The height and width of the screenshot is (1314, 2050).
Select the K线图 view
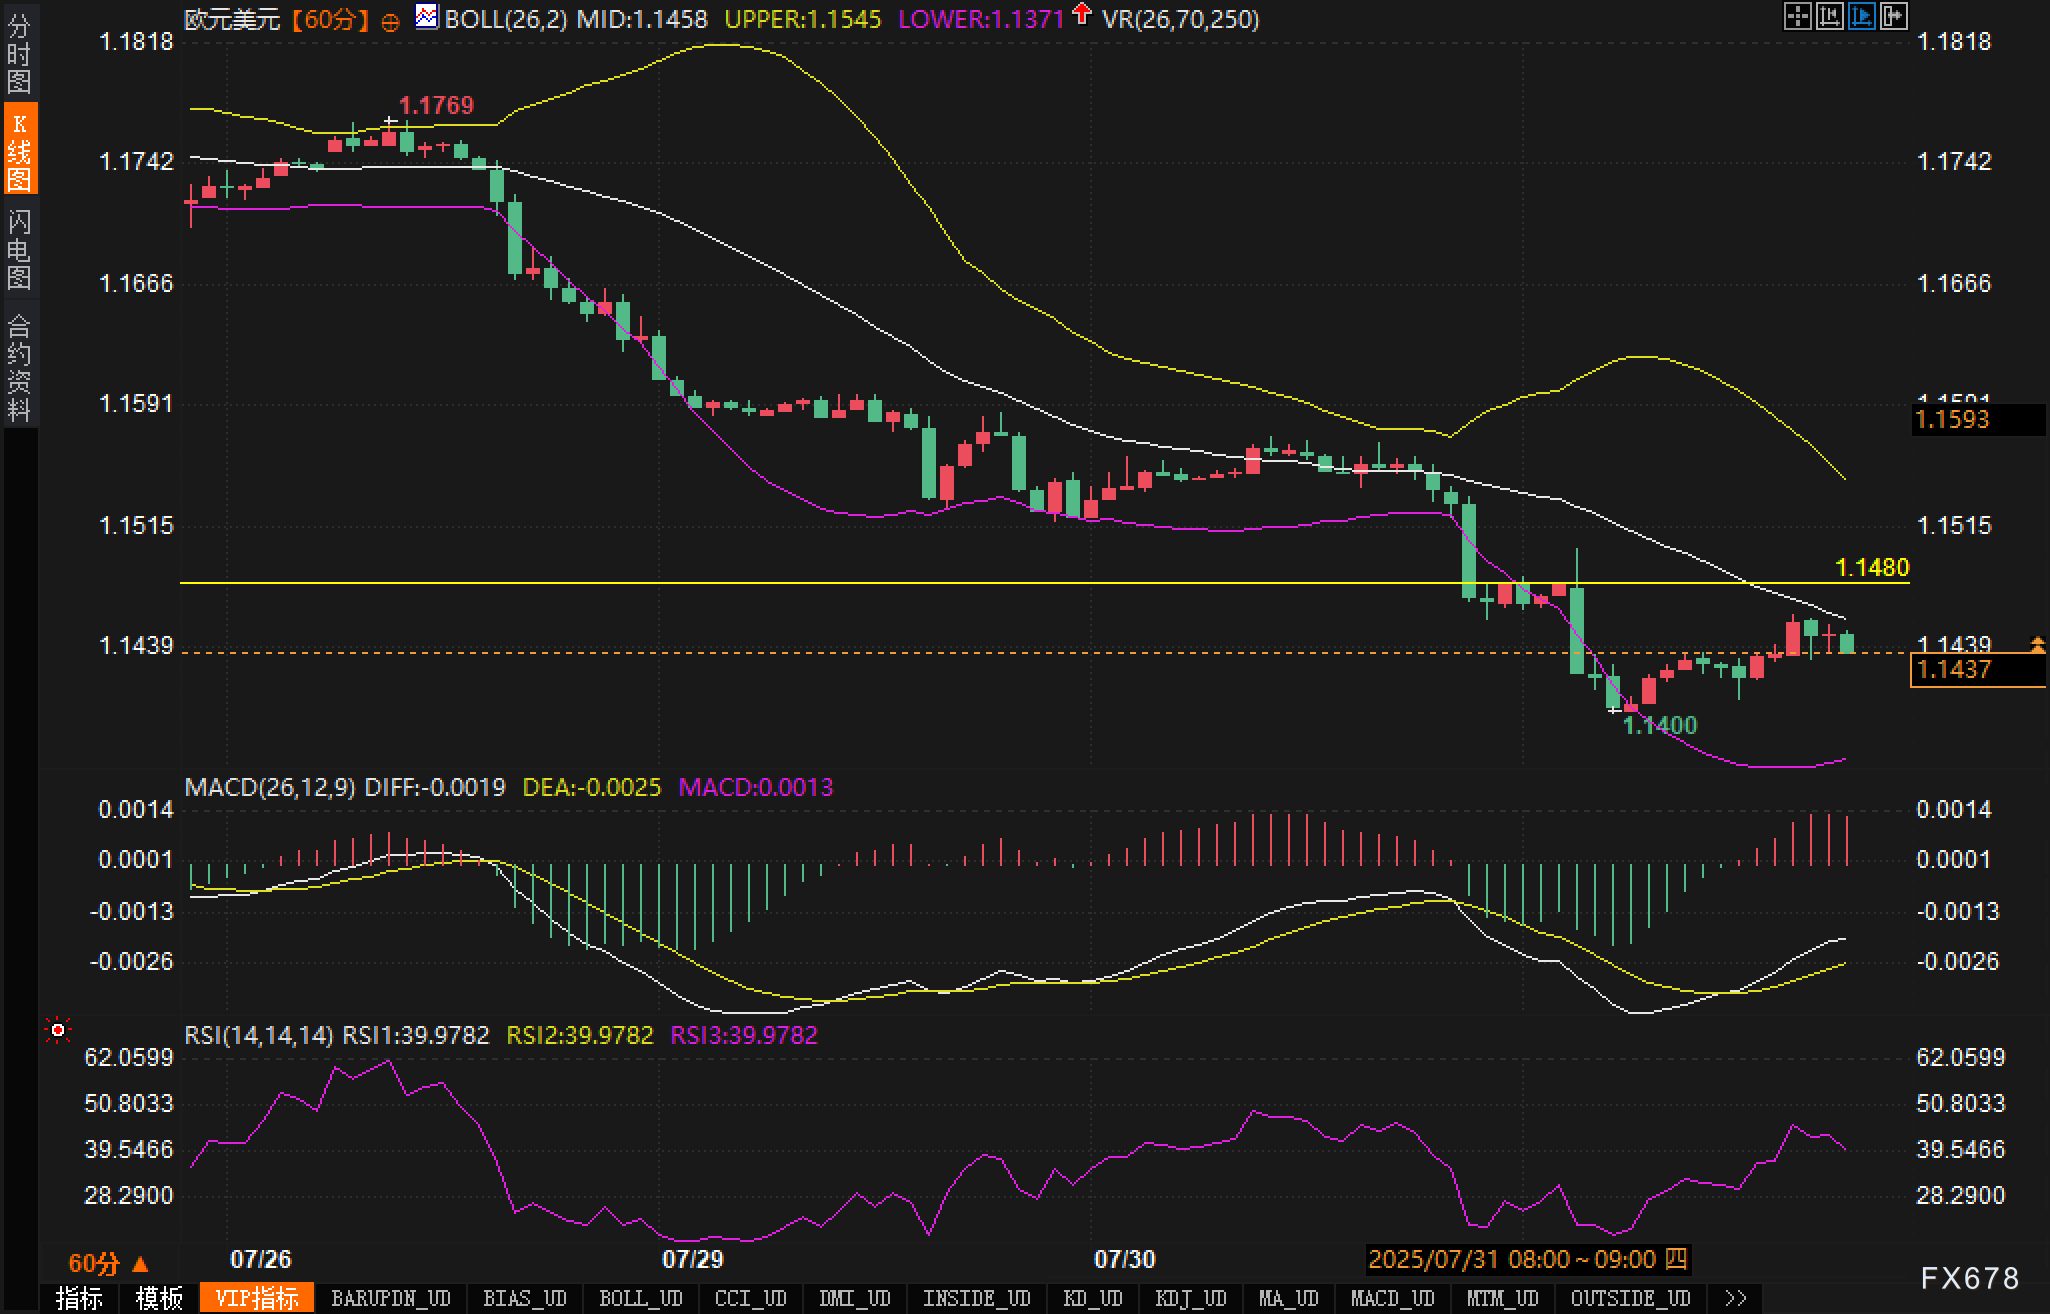click(x=19, y=150)
